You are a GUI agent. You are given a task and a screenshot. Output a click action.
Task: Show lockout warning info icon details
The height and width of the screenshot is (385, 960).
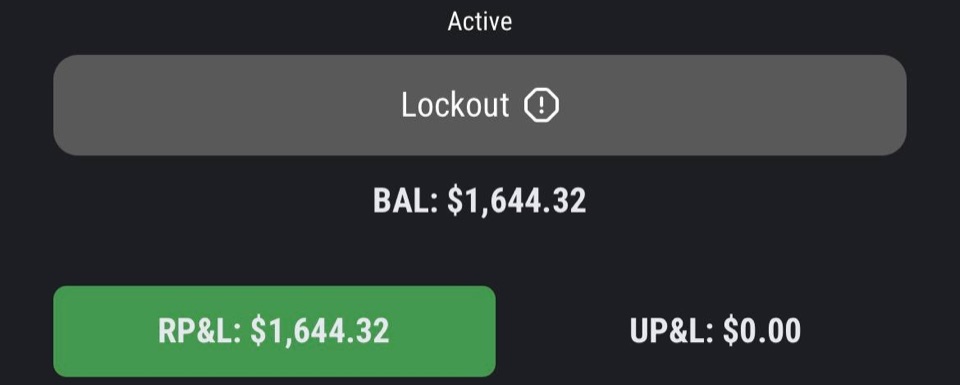pos(541,105)
